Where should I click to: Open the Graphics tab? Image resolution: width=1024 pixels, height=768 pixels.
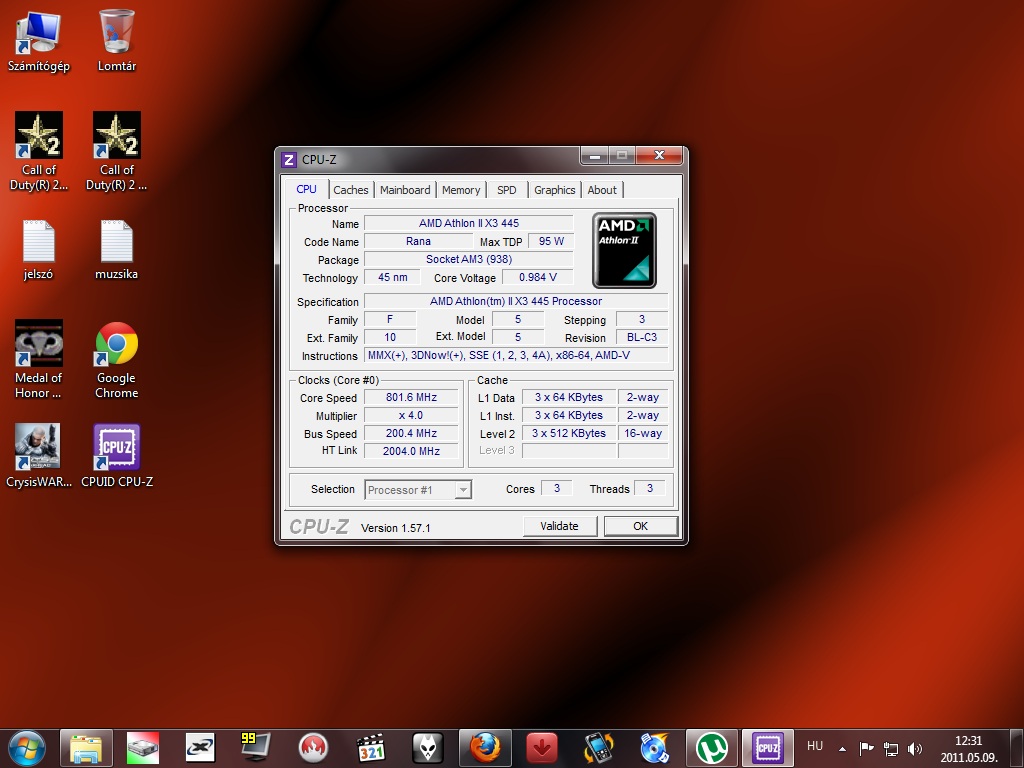pyautogui.click(x=554, y=190)
